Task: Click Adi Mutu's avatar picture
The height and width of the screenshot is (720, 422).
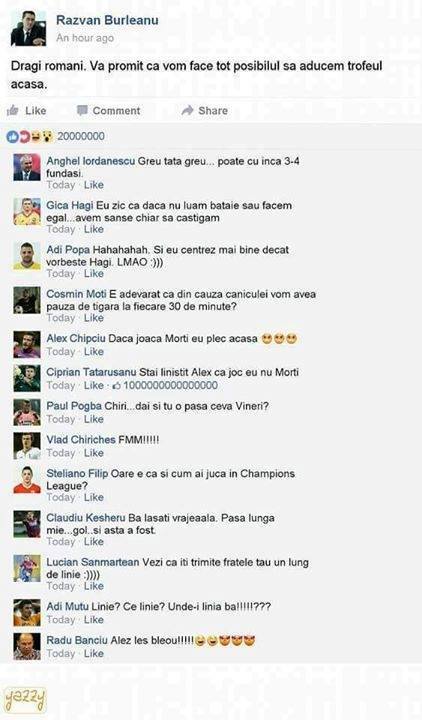Action: click(27, 613)
